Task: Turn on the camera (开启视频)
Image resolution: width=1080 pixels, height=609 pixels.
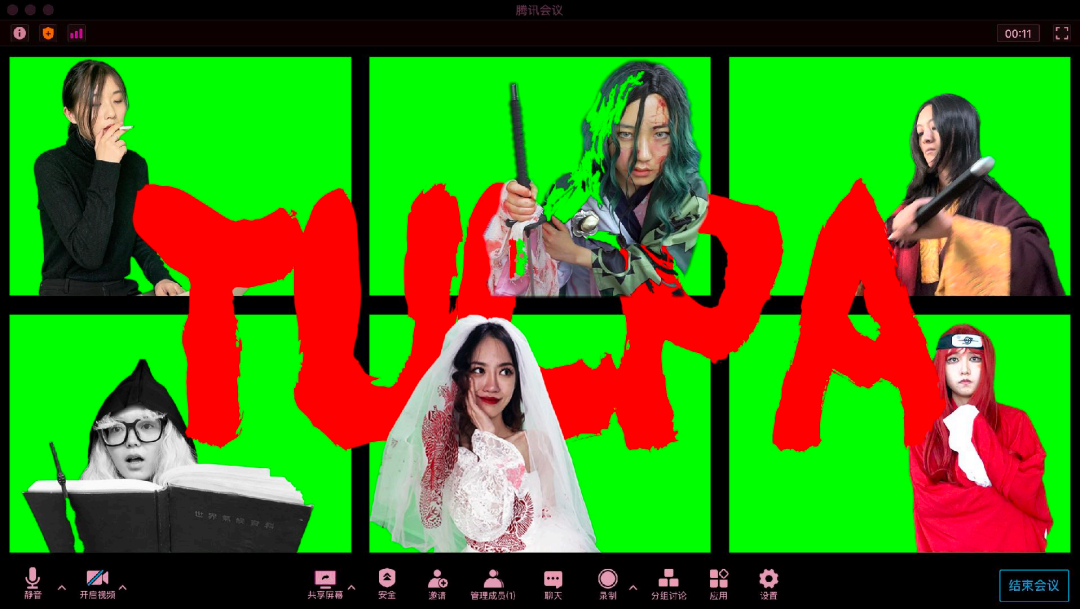Action: [97, 582]
